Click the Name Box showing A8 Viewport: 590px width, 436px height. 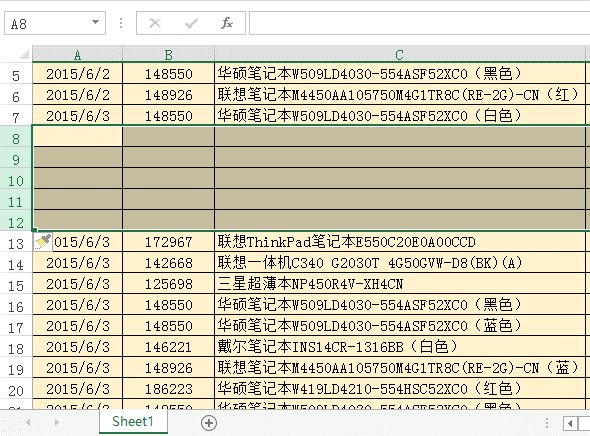point(55,23)
